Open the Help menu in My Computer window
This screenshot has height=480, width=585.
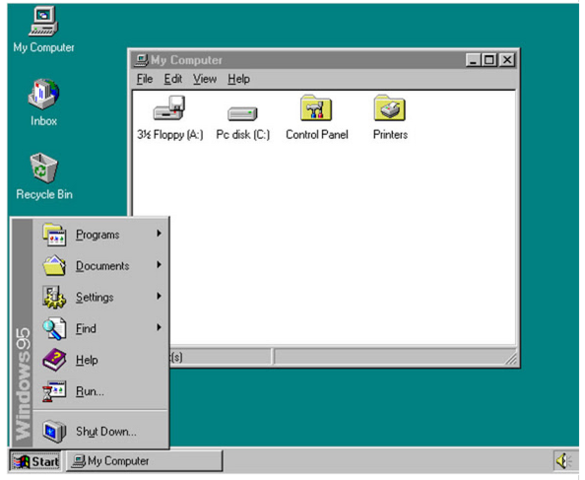239,79
